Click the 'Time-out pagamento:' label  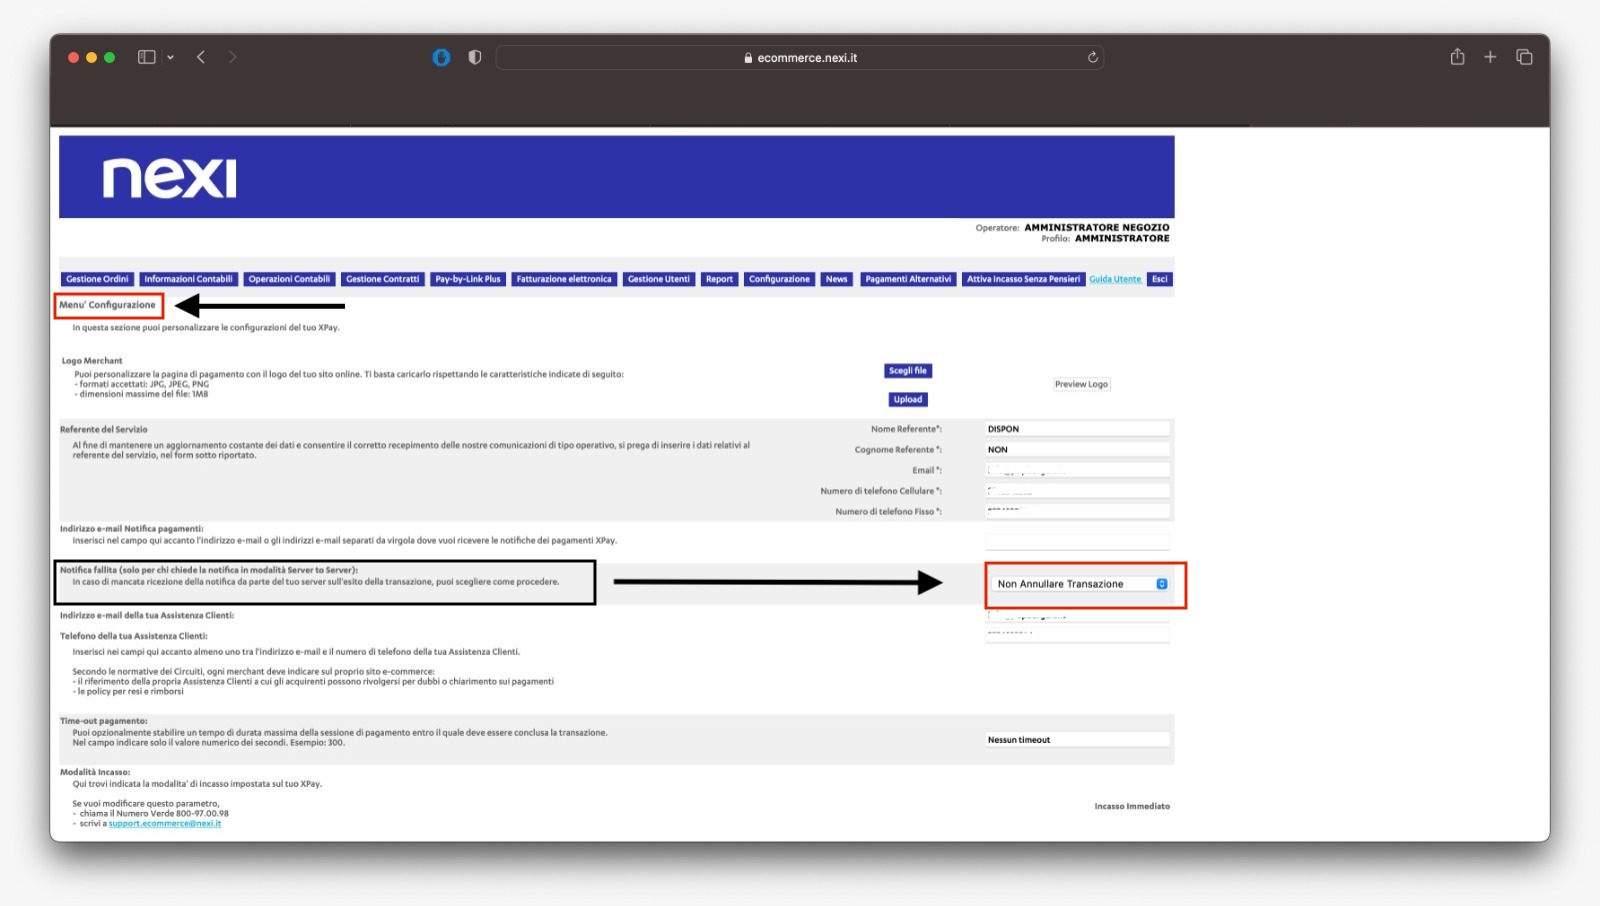pyautogui.click(x=104, y=720)
